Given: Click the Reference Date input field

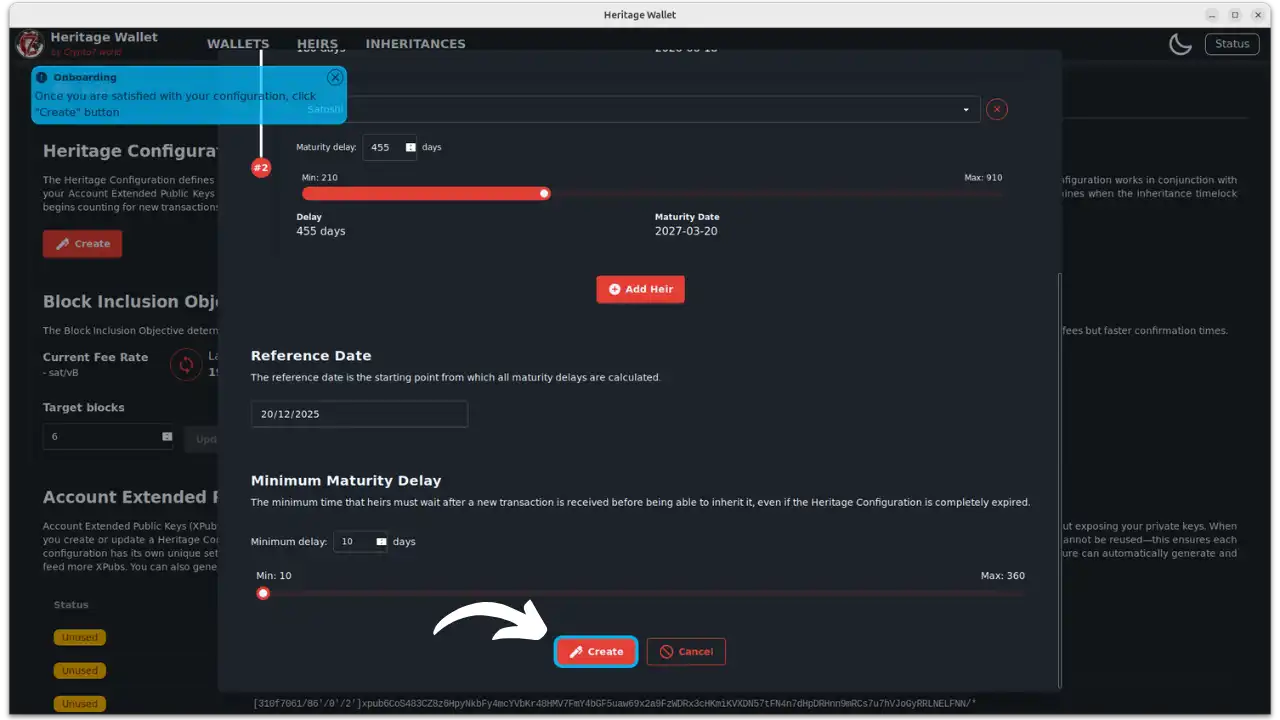Looking at the screenshot, I should tap(359, 414).
